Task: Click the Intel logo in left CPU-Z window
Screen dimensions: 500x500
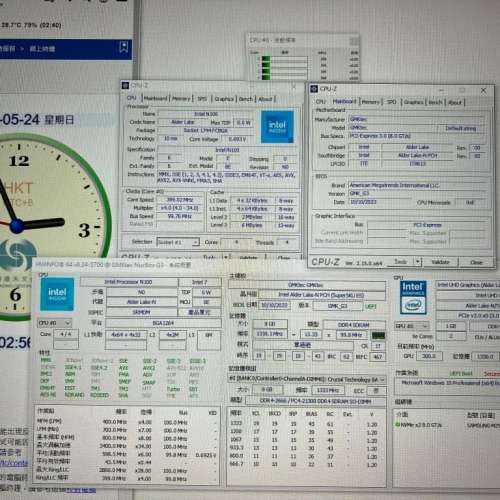Action: pyautogui.click(x=277, y=127)
